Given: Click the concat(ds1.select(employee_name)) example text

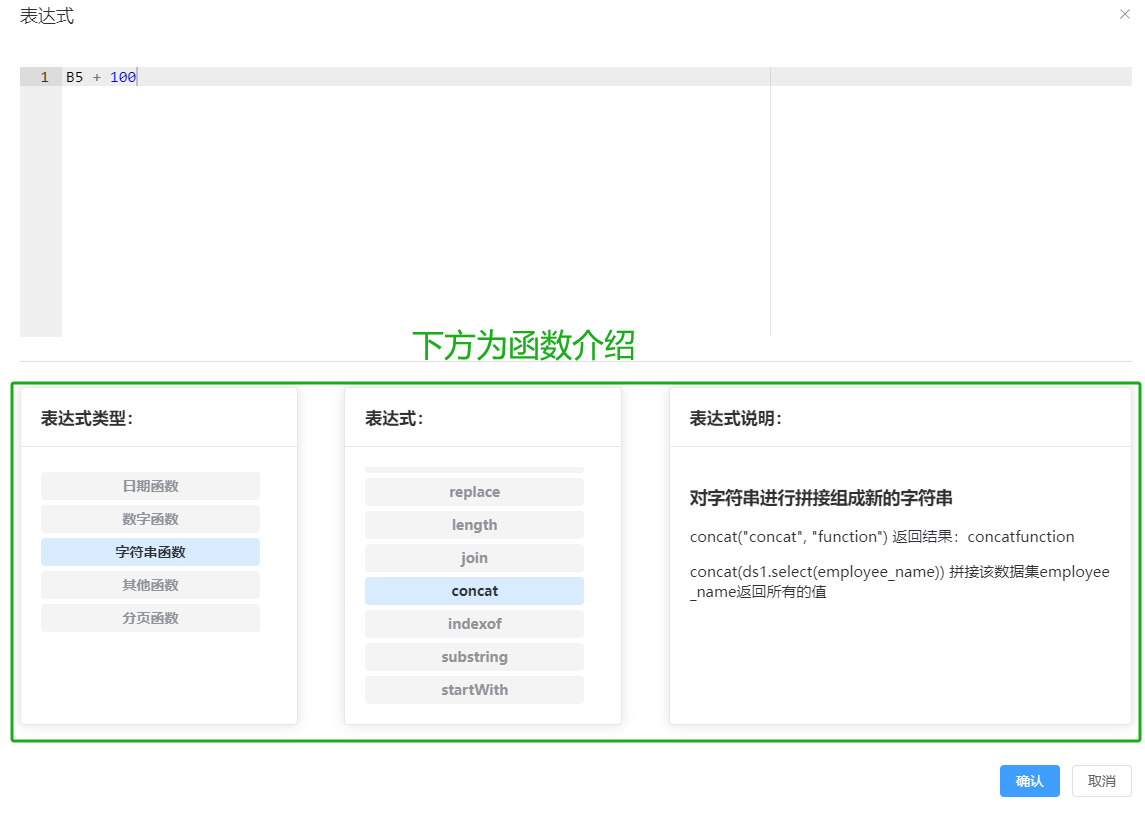Looking at the screenshot, I should coord(899,581).
